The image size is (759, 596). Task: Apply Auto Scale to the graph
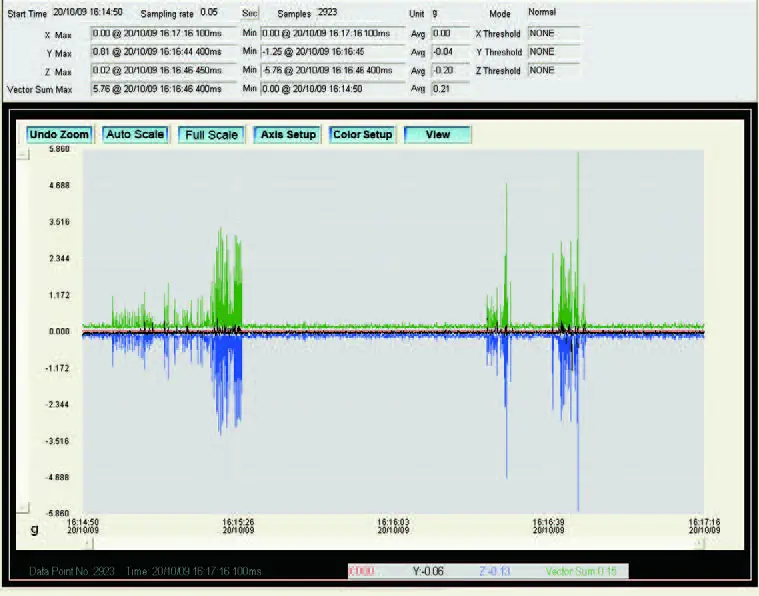pyautogui.click(x=134, y=135)
